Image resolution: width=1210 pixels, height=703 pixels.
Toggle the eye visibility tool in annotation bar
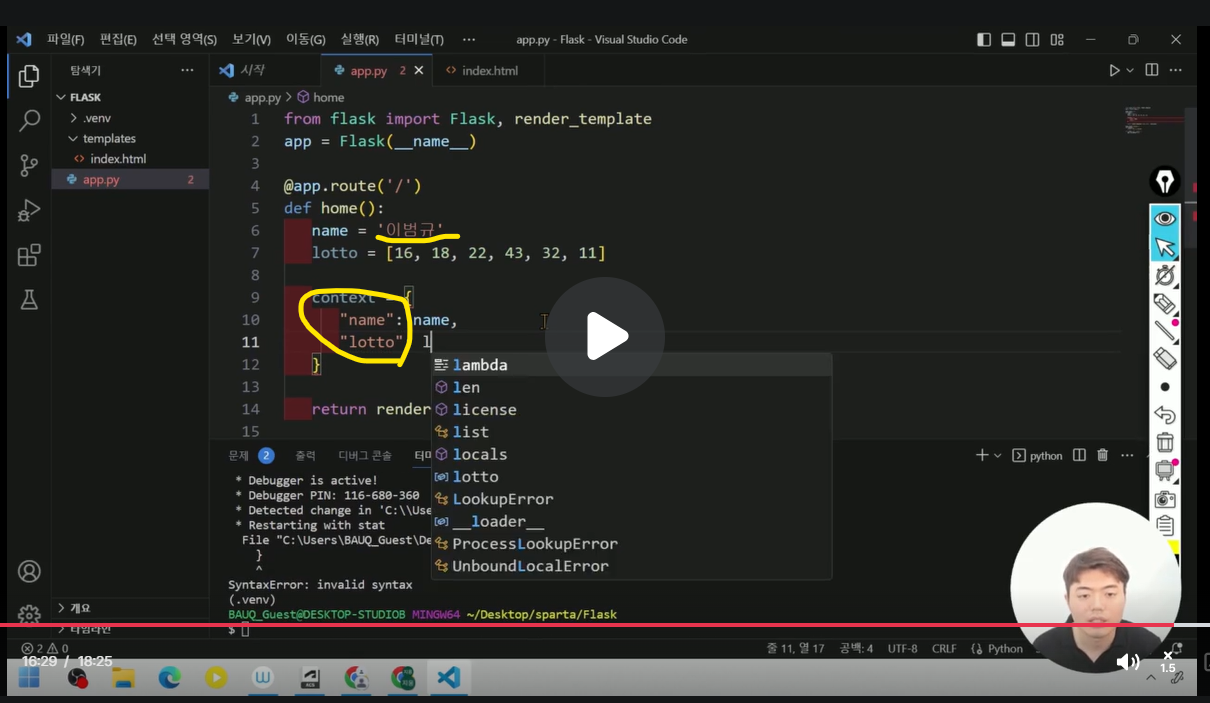(1165, 218)
